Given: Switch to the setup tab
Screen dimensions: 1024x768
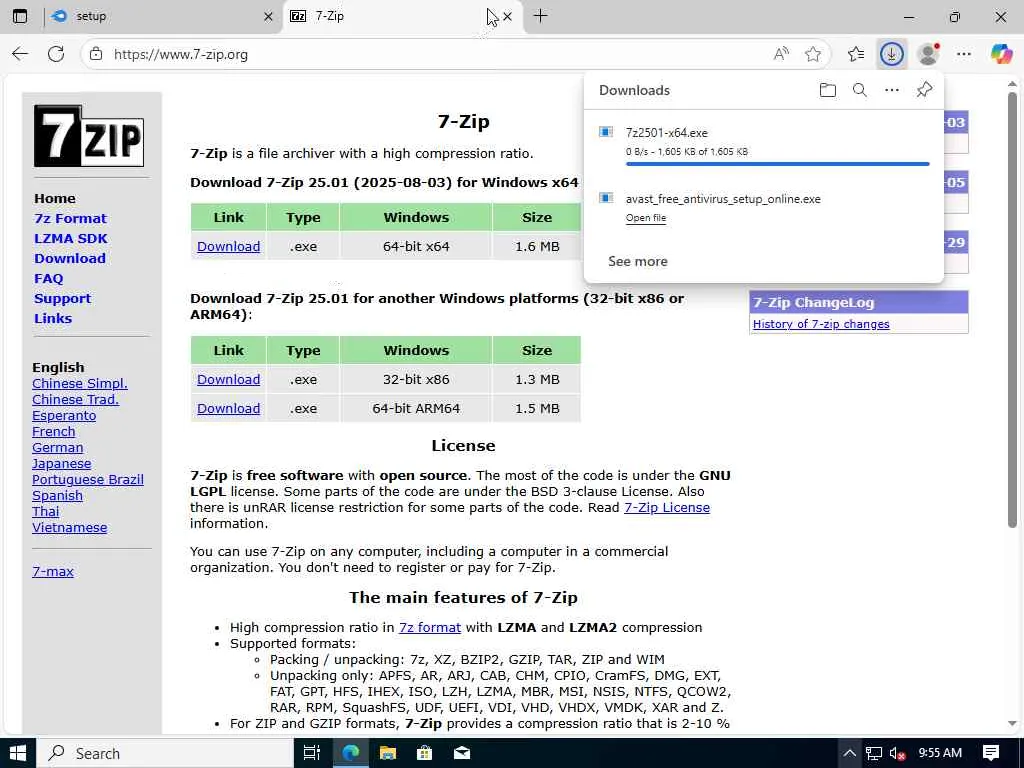Looking at the screenshot, I should (x=163, y=16).
